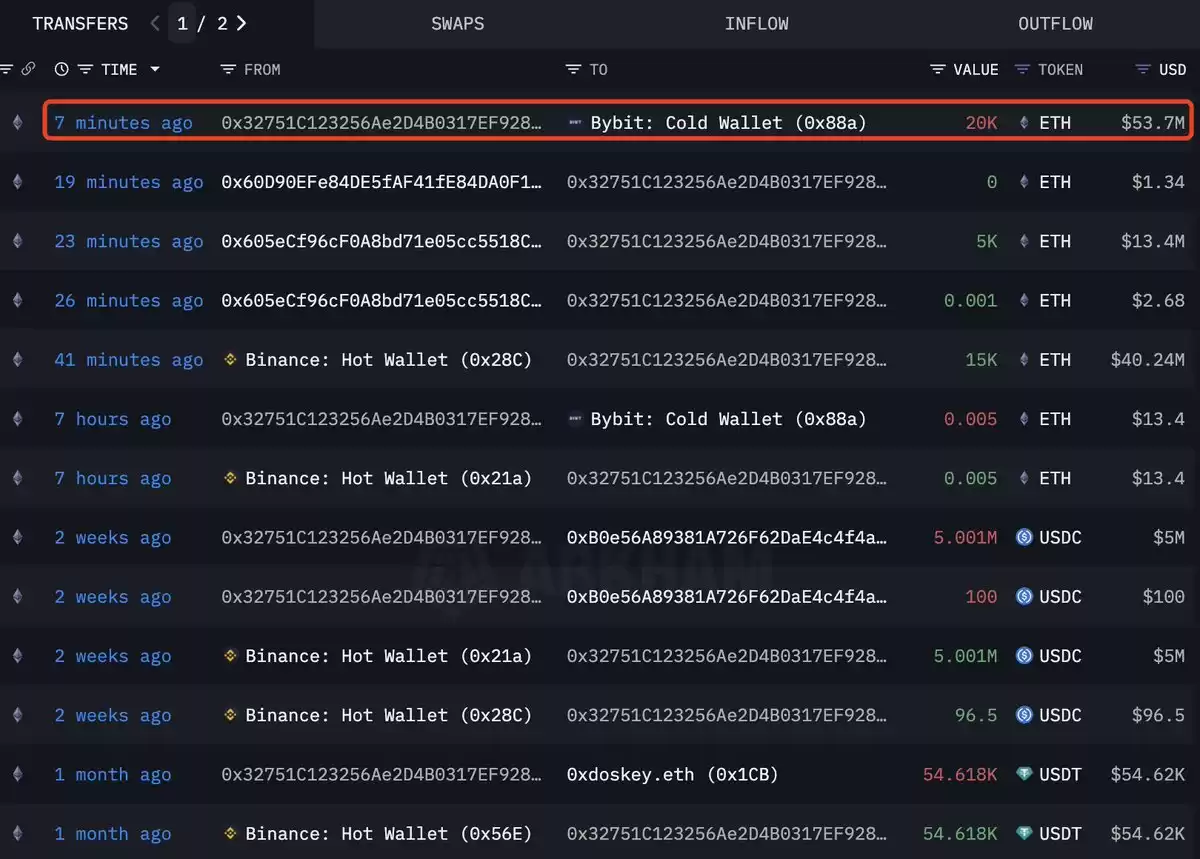1200x859 pixels.
Task: Click USDC token icon in the $100 row
Action: (x=1023, y=597)
